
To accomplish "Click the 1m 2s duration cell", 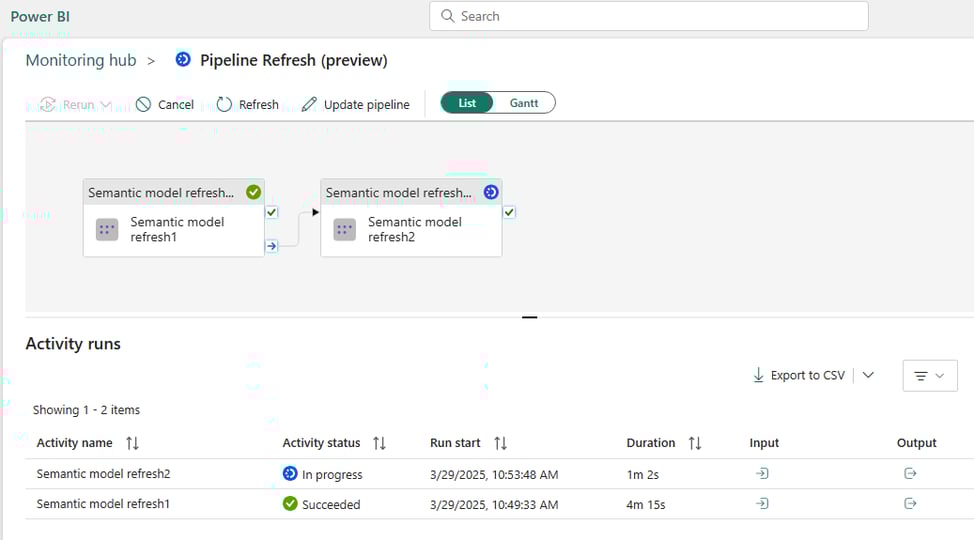I will [642, 475].
